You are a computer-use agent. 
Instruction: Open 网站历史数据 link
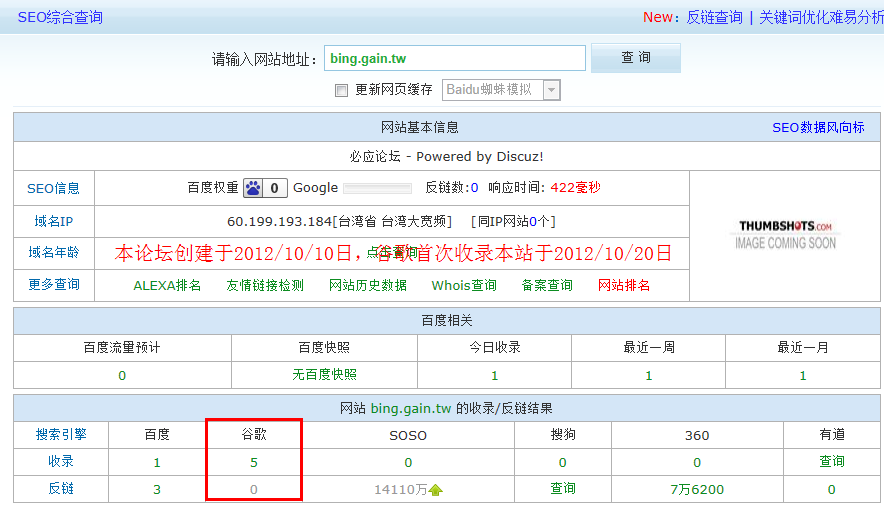tap(368, 286)
